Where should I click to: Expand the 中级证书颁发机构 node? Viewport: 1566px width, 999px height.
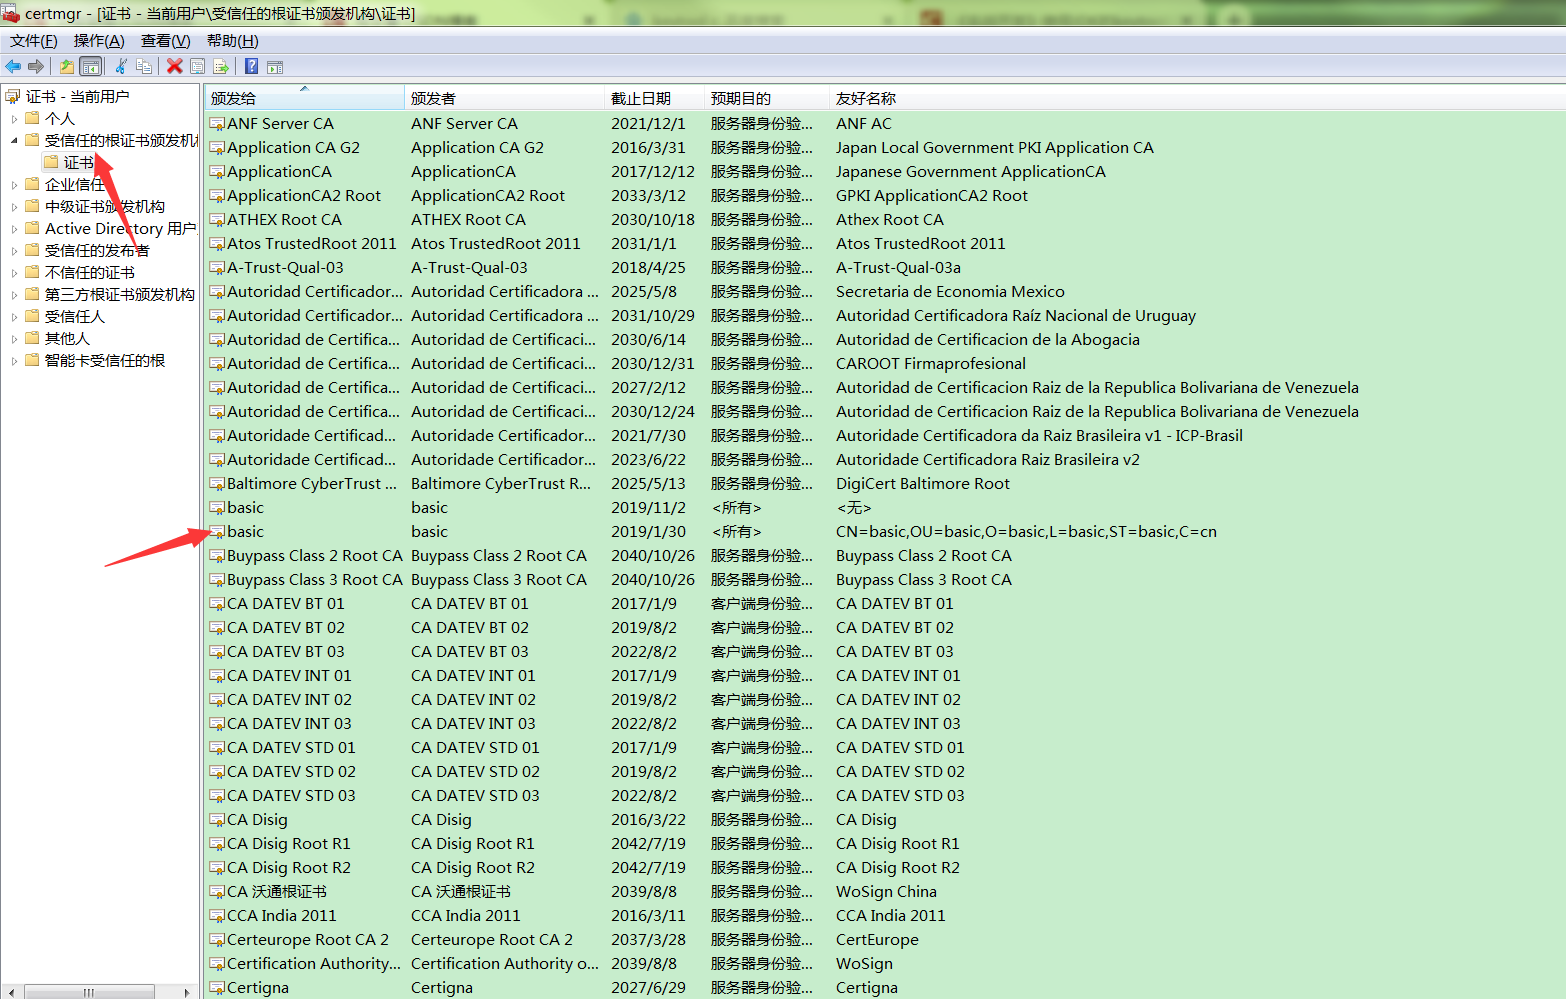14,207
